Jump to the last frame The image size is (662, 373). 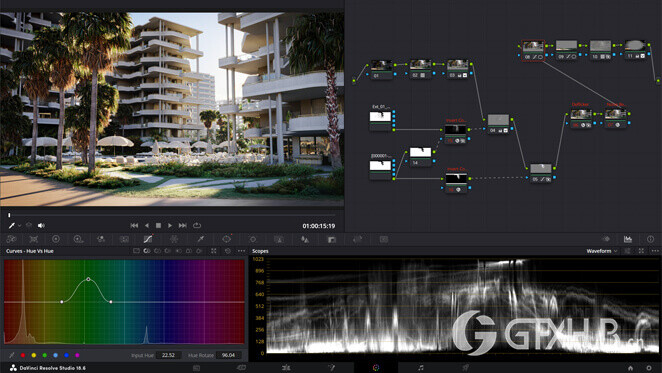pos(182,226)
